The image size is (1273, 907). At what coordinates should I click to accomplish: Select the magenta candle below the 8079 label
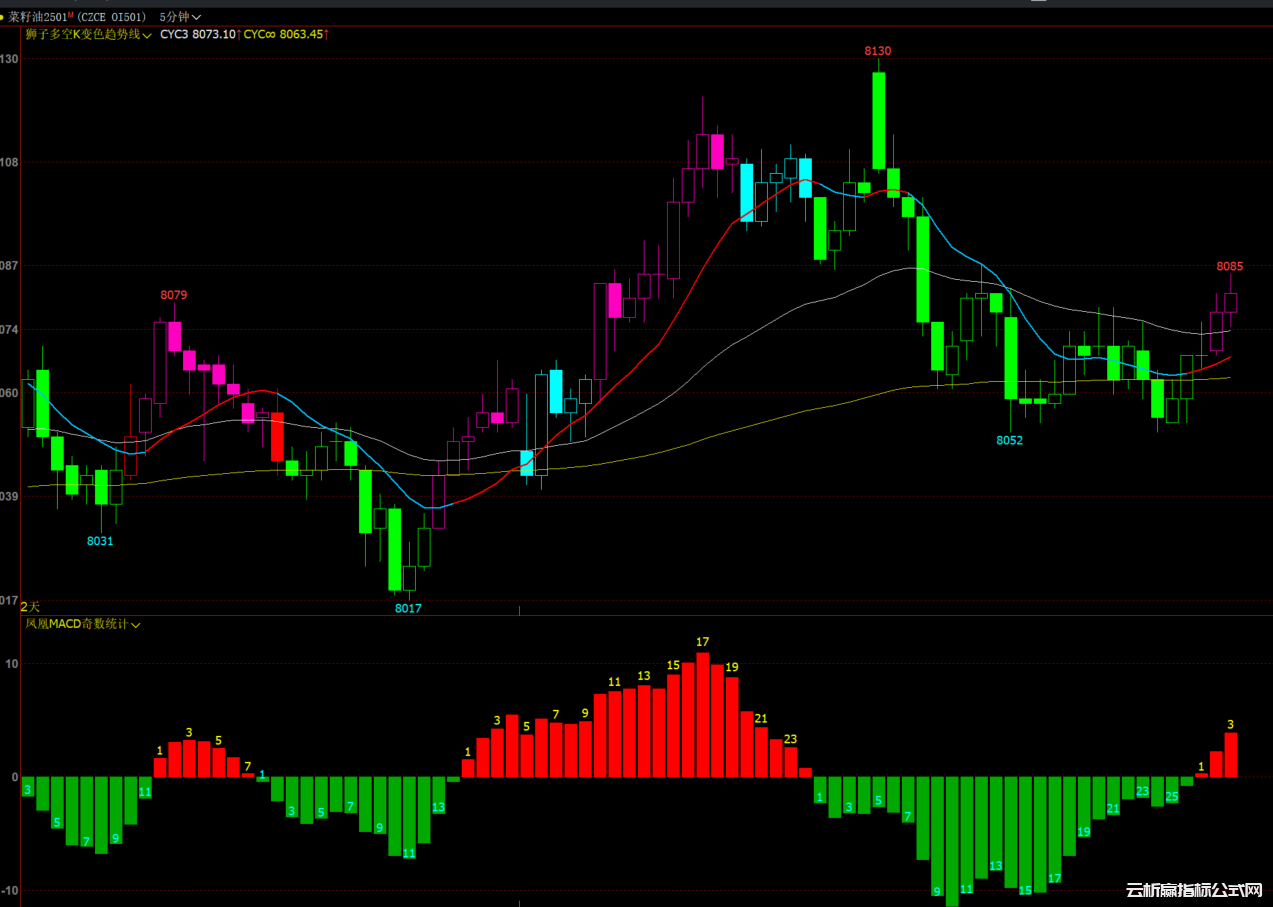(174, 336)
